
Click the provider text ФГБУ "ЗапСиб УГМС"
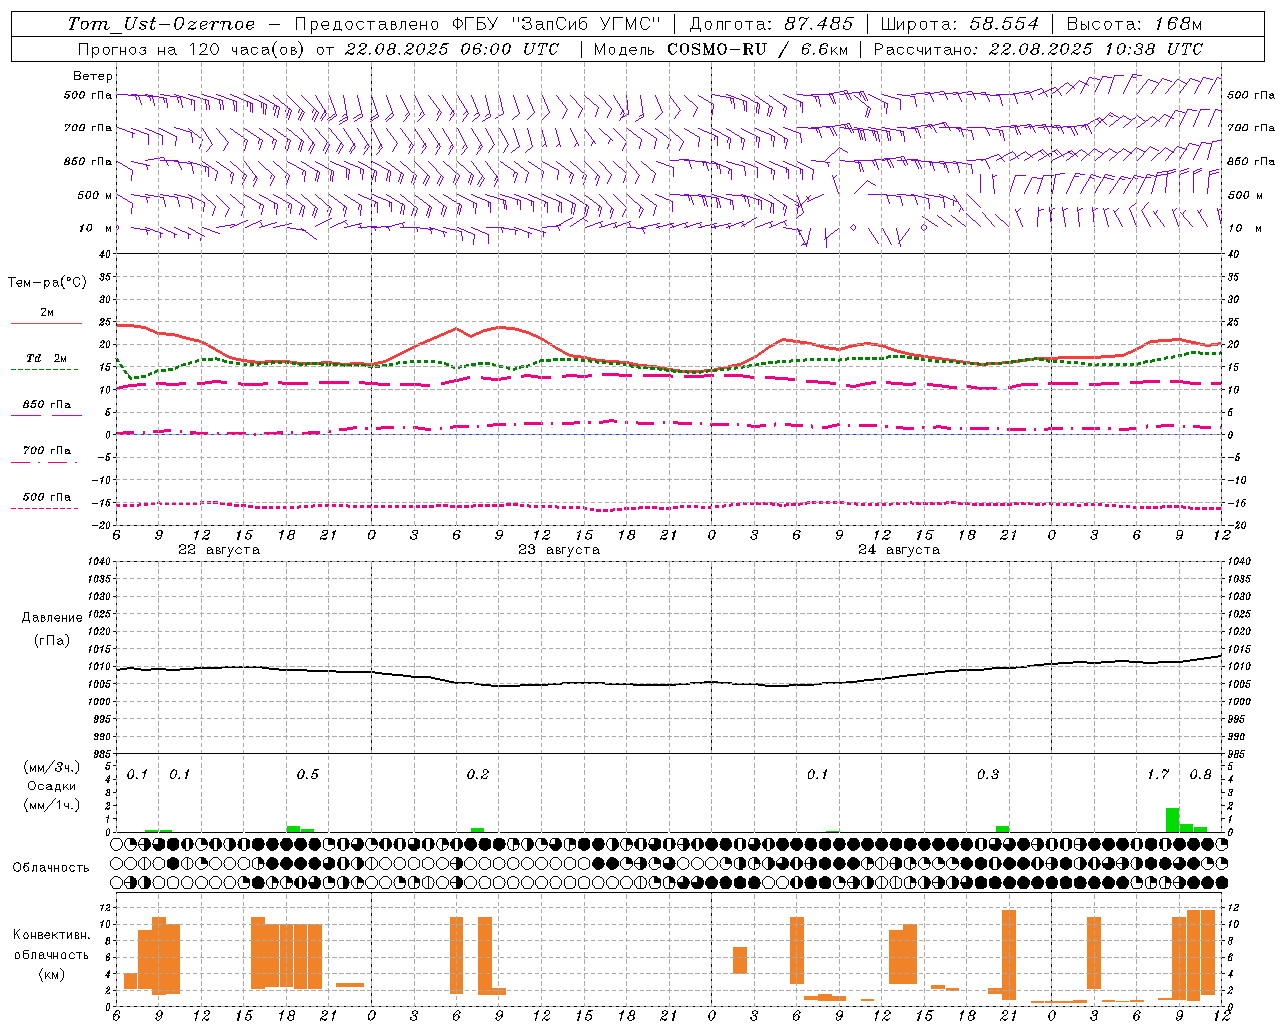(x=557, y=24)
